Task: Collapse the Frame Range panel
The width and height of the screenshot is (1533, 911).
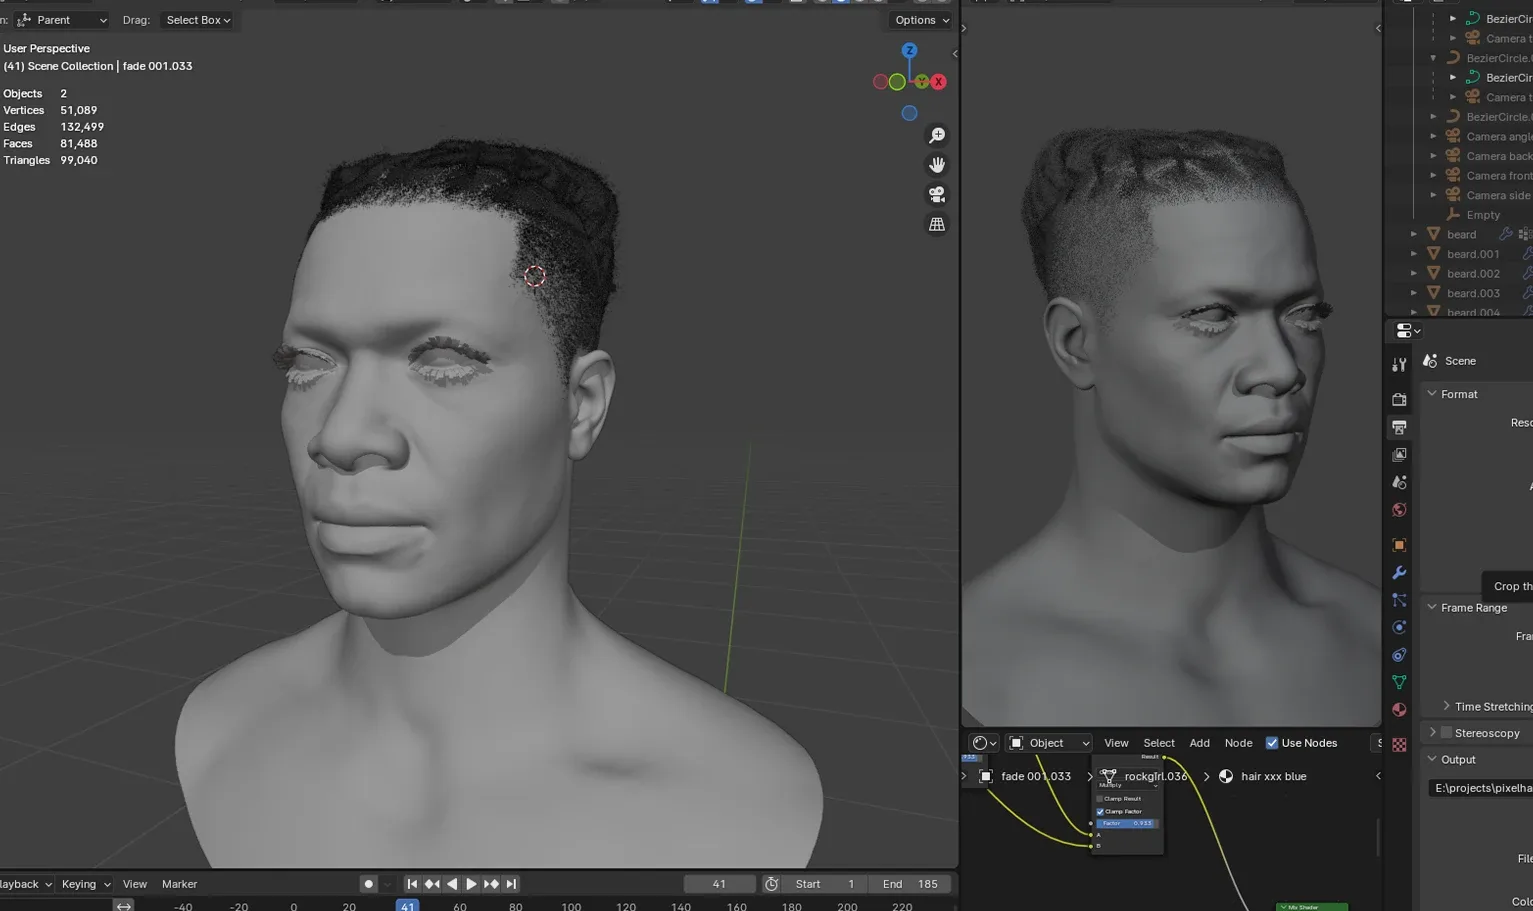Action: click(x=1432, y=607)
